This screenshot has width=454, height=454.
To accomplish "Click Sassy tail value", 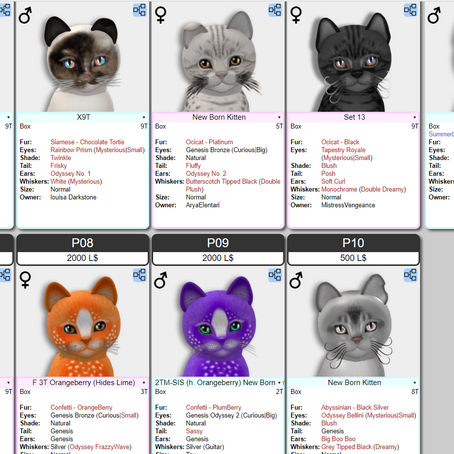I will pyautogui.click(x=194, y=431).
